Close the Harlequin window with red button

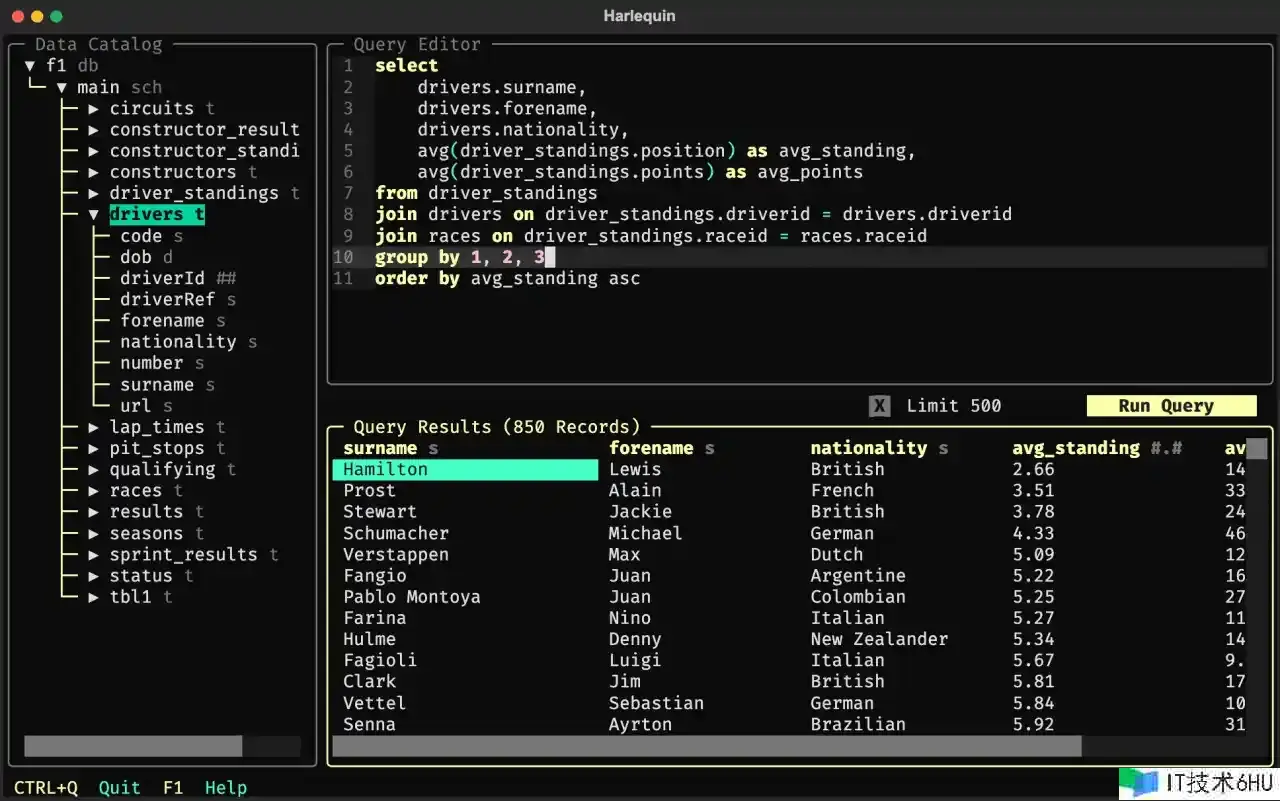coord(18,16)
